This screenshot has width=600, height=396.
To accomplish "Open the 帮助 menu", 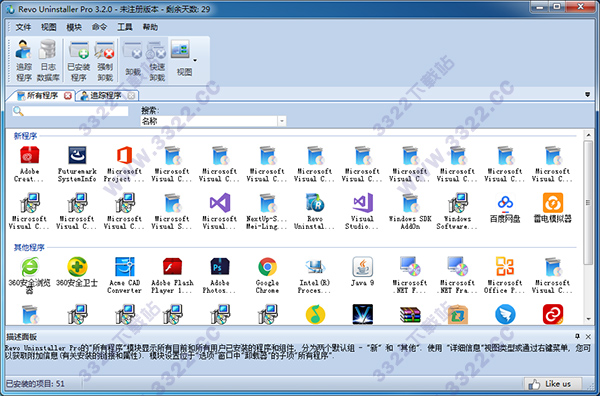I will [150, 27].
